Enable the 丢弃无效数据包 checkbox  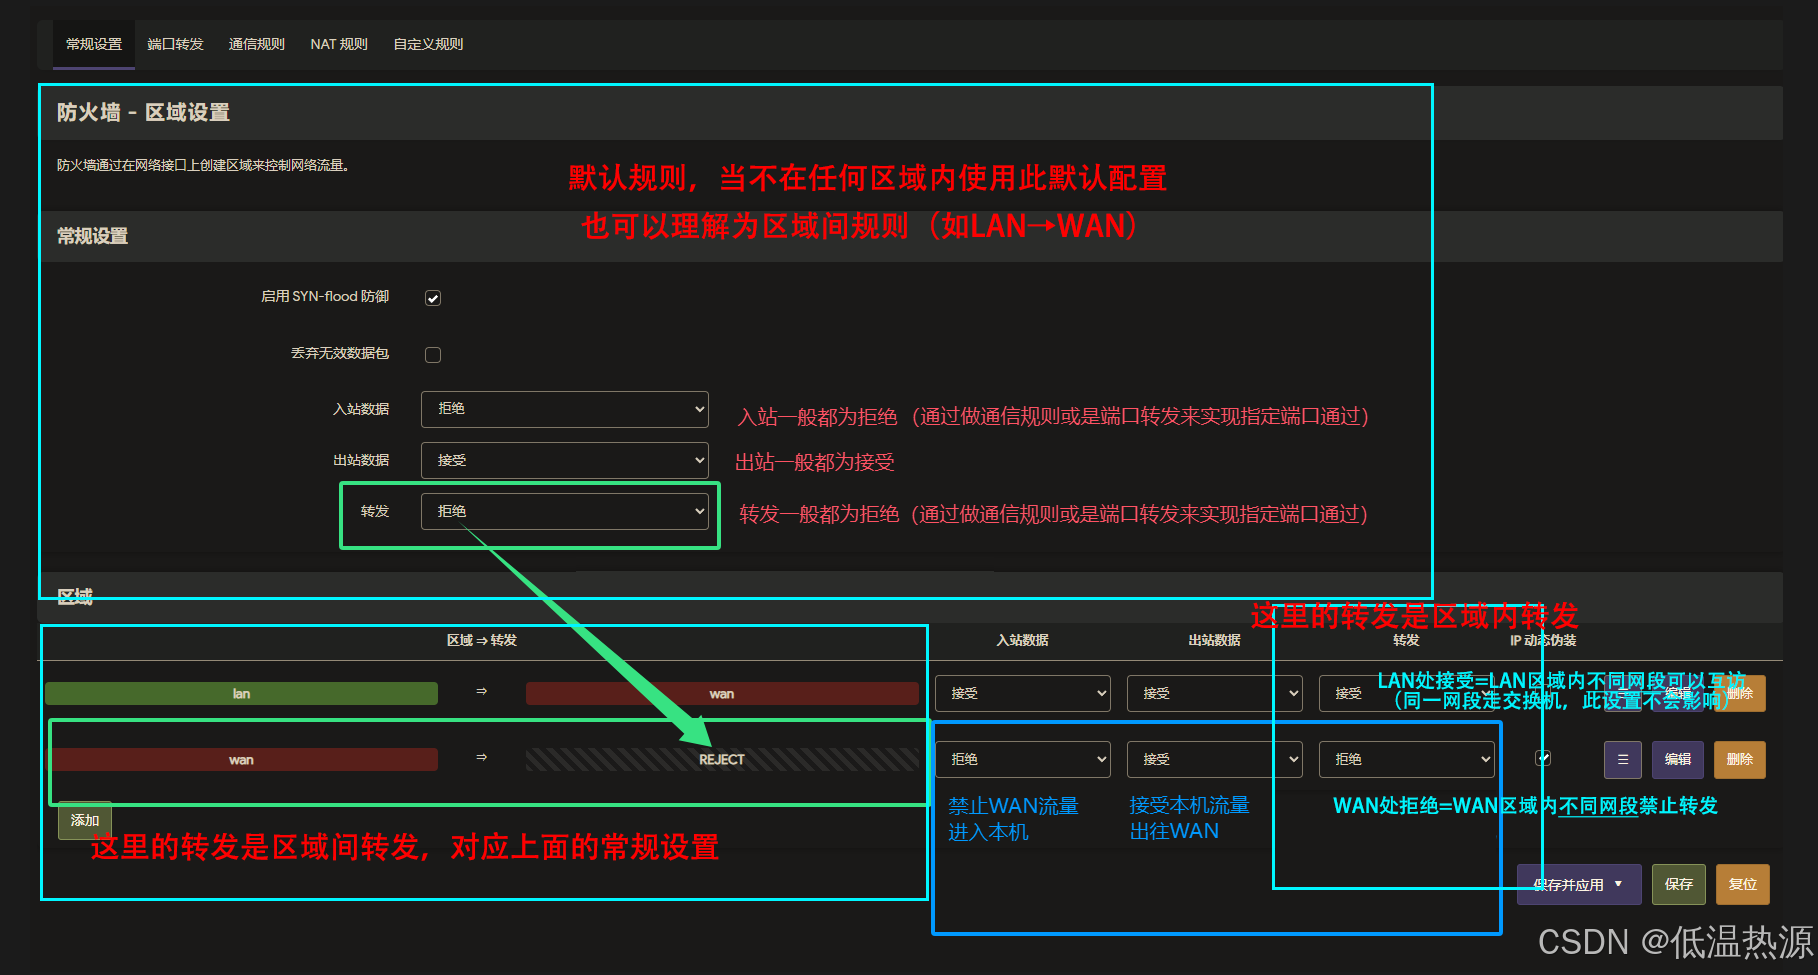point(433,355)
